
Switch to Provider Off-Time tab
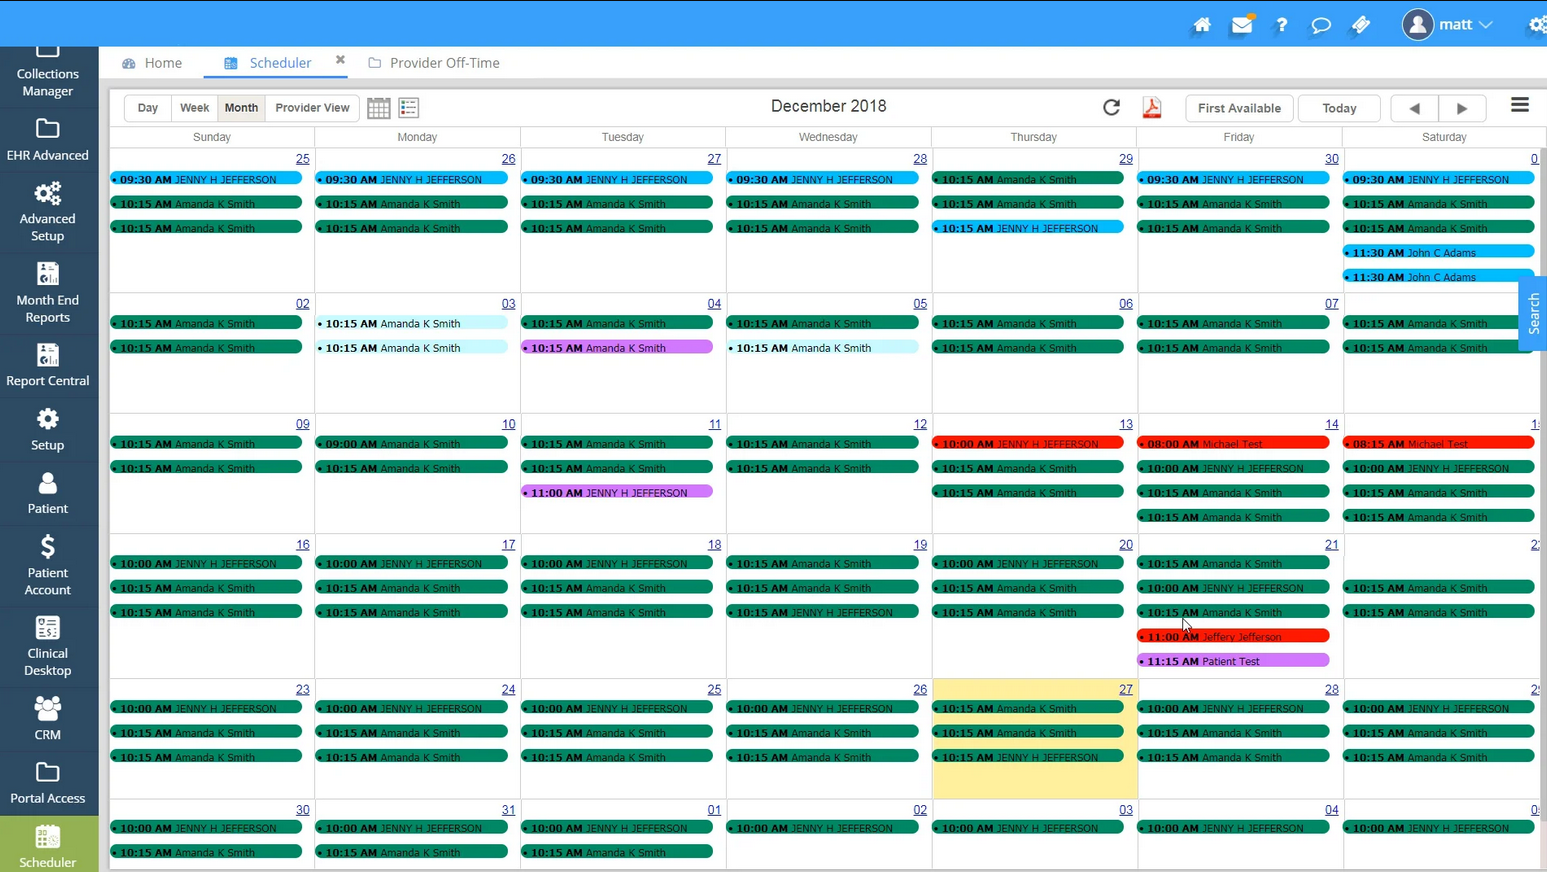434,63
